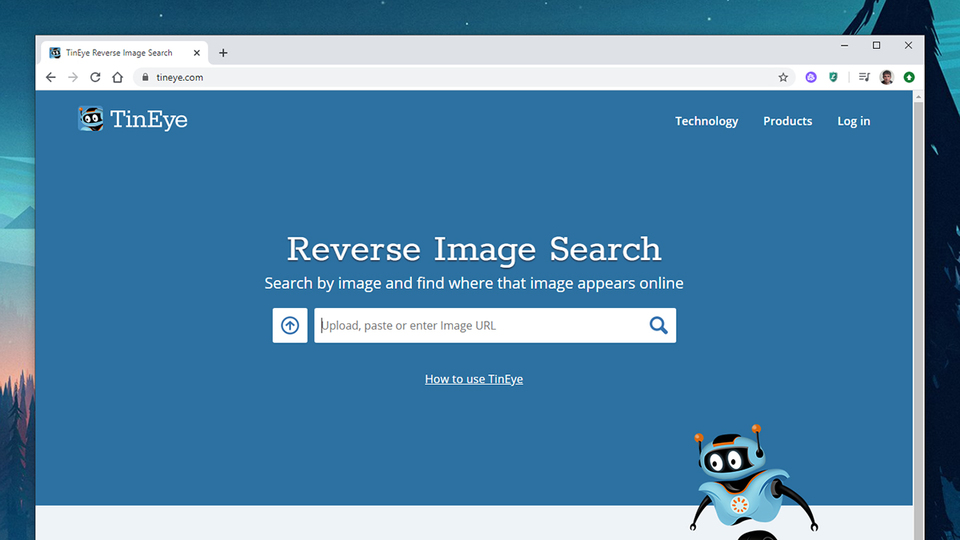The height and width of the screenshot is (540, 960).
Task: Click the TinEye robot logo icon
Action: coord(91,119)
